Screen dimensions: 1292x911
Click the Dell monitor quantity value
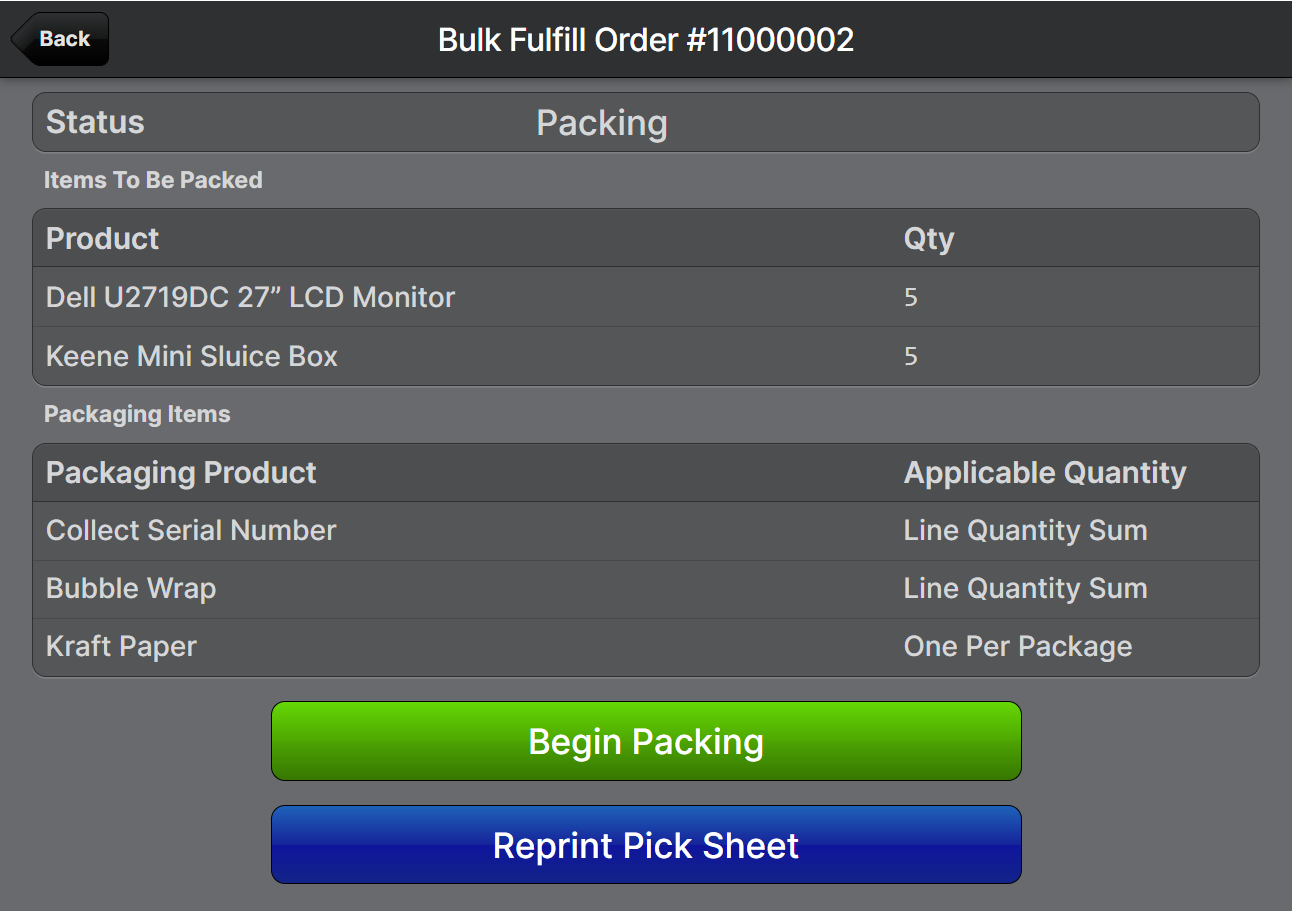(910, 297)
